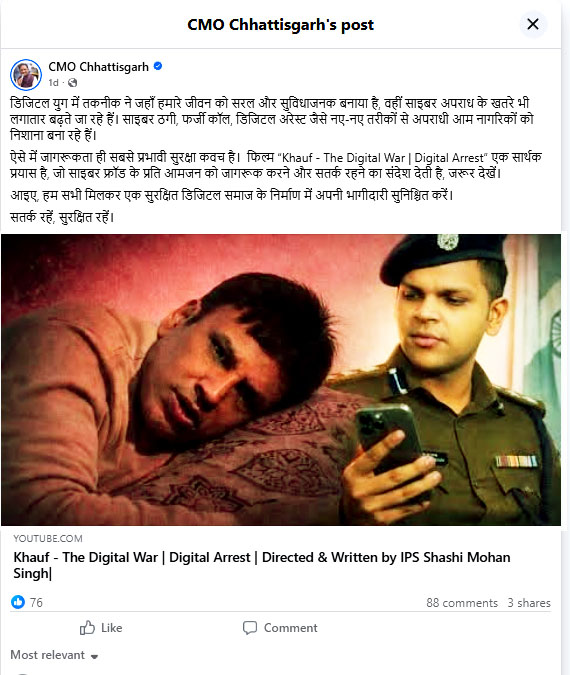Click the Most relevant dropdown arrow
The width and height of the screenshot is (570, 675).
pyautogui.click(x=94, y=656)
